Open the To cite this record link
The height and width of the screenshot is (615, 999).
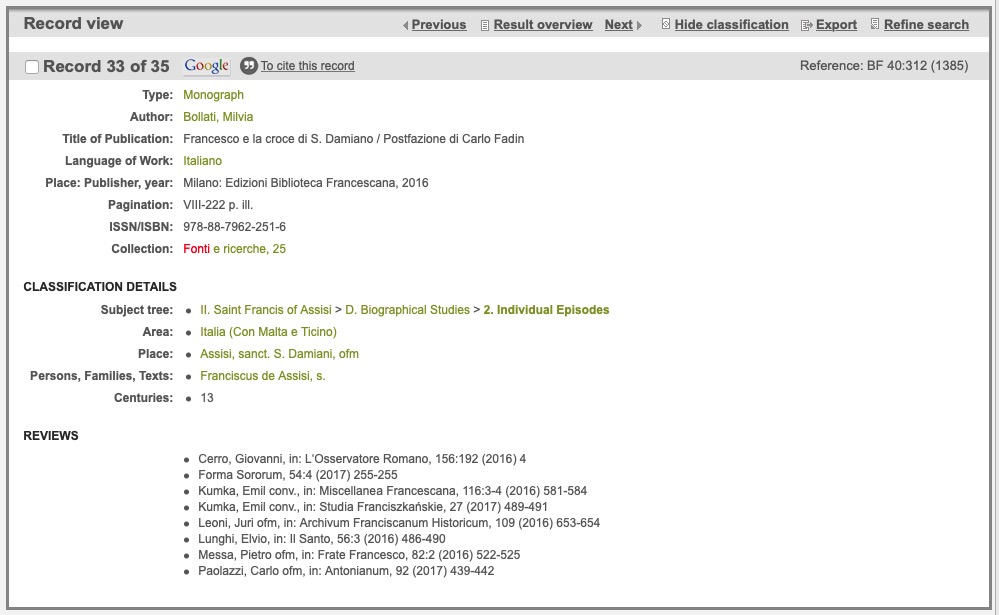307,66
